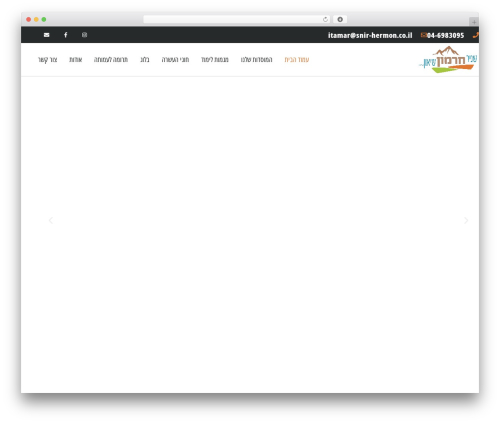The width and height of the screenshot is (500, 423).
Task: Open the מגמות לימוד menu item
Action: coord(215,60)
